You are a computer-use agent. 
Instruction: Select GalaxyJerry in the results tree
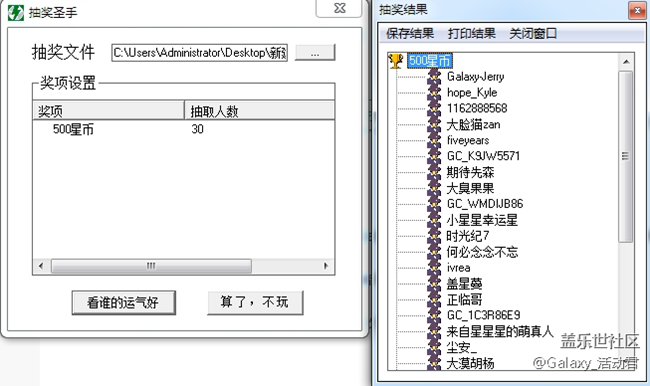tap(475, 77)
